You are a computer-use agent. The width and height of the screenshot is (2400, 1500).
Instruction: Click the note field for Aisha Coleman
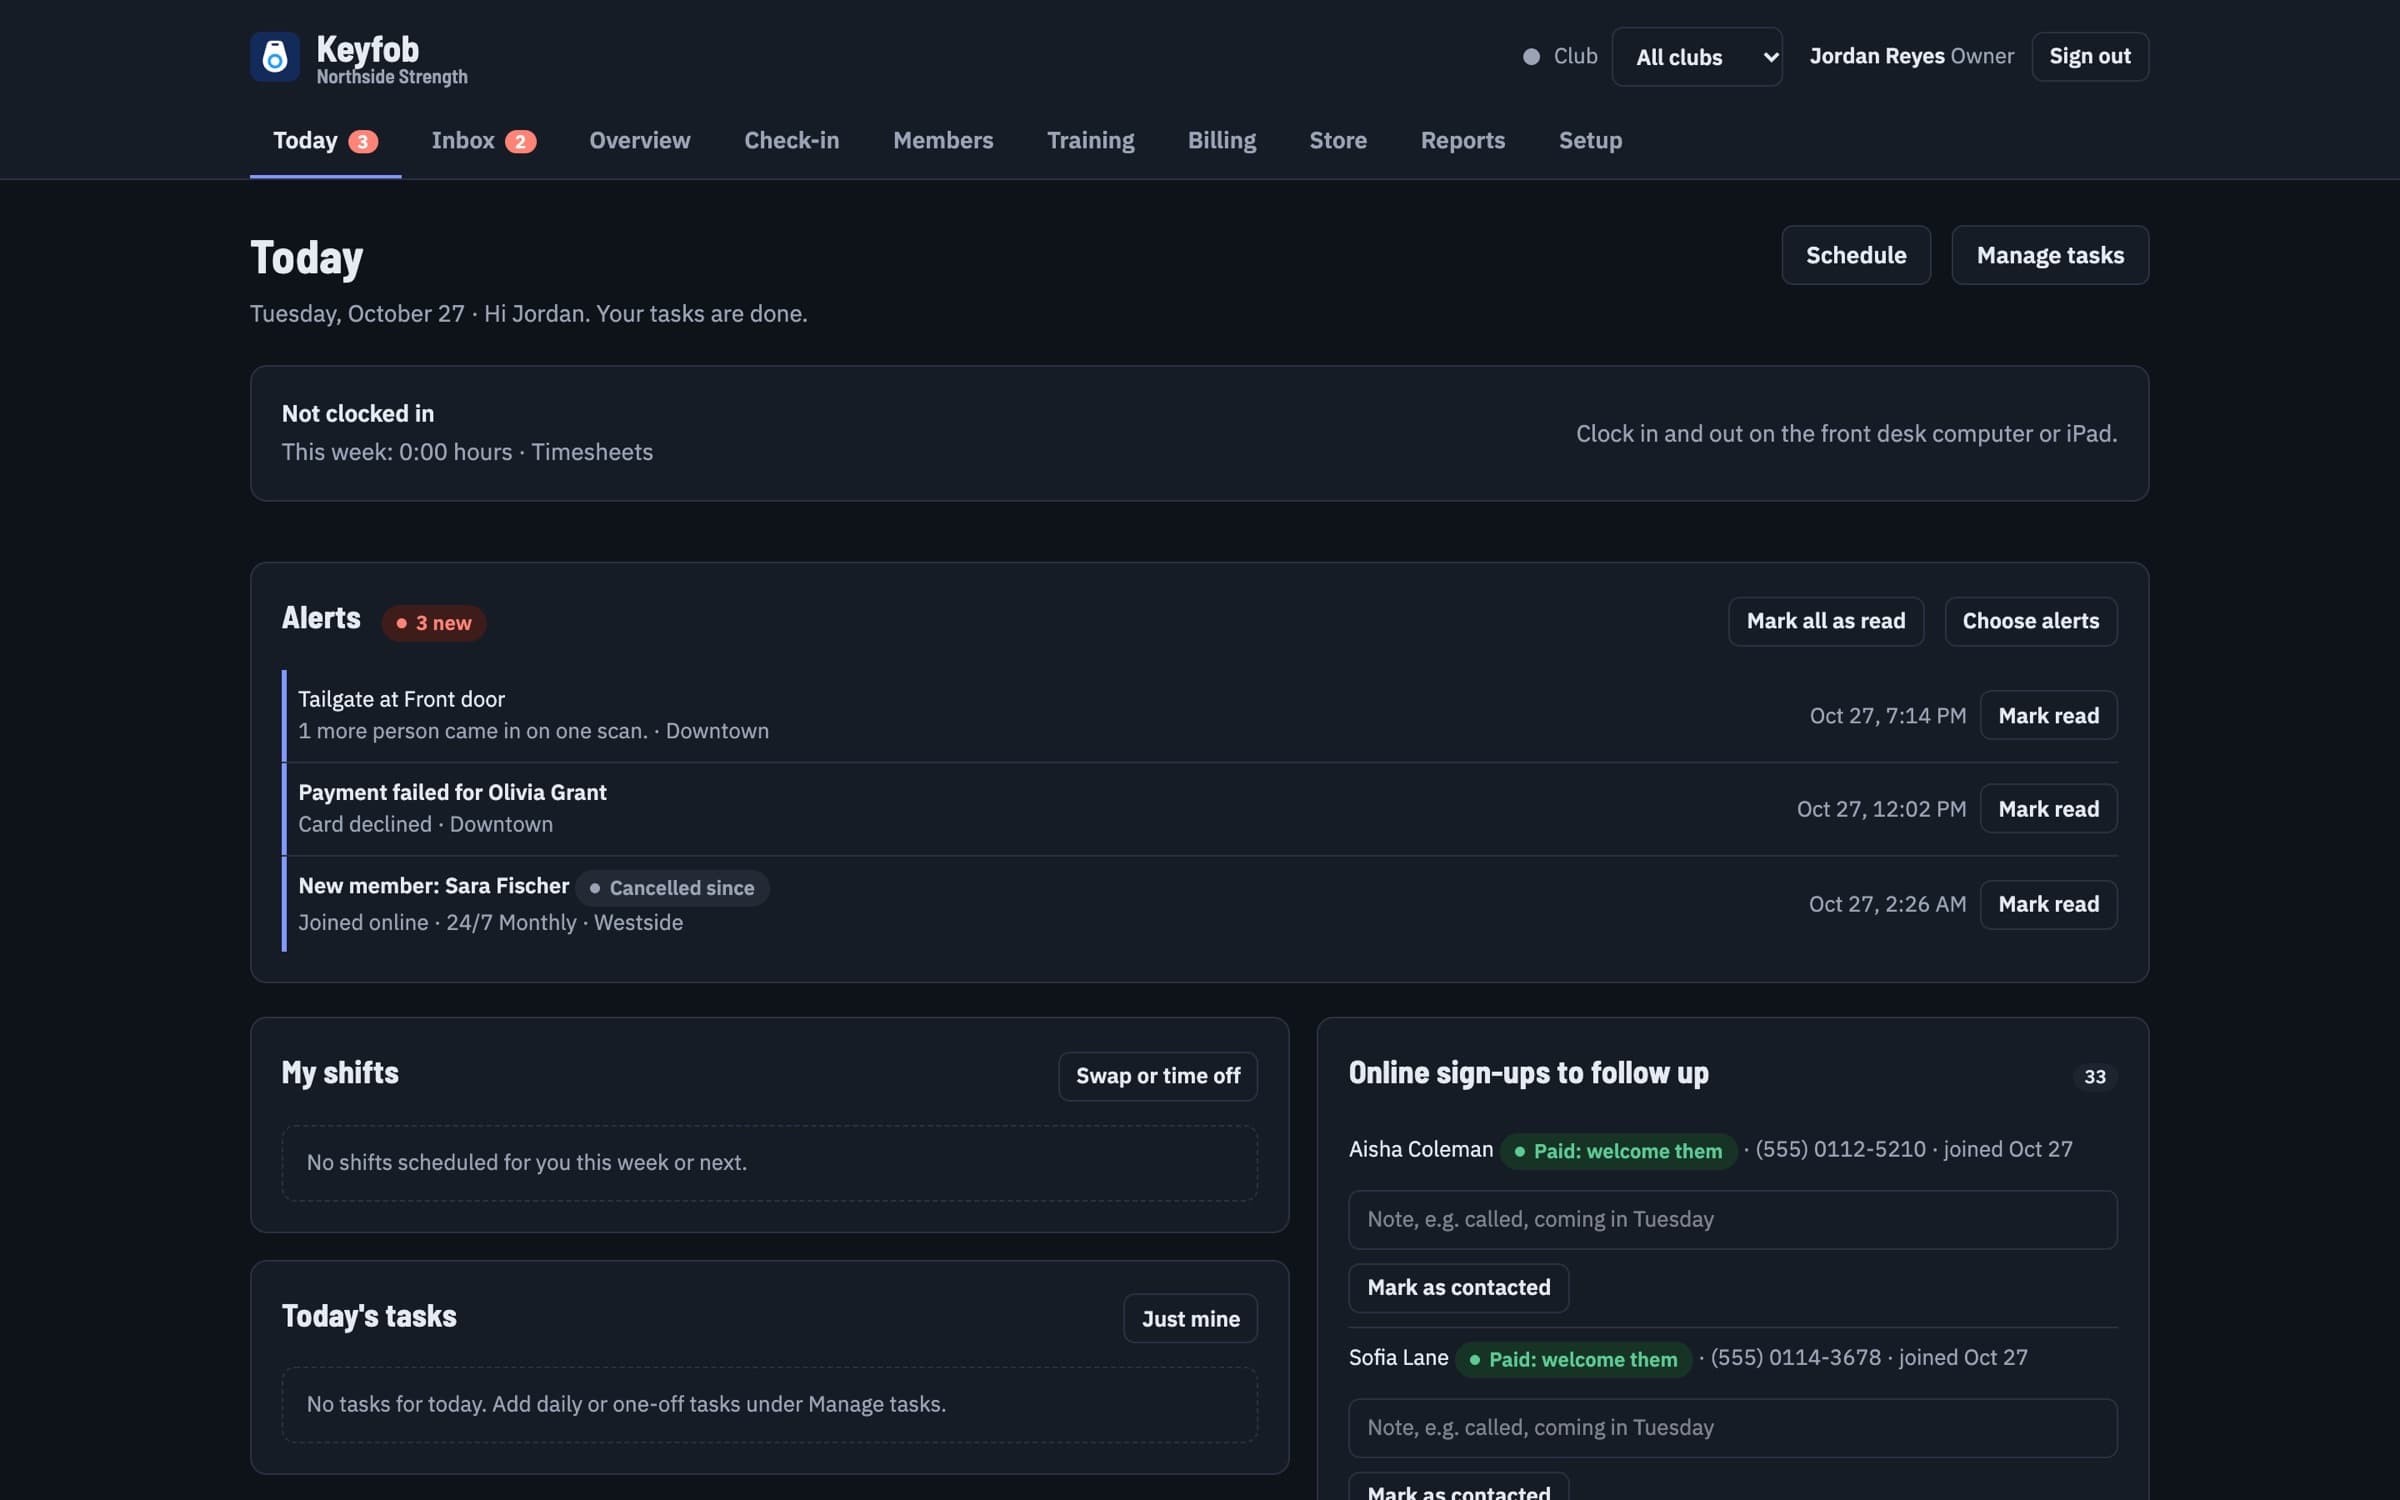1733,1219
